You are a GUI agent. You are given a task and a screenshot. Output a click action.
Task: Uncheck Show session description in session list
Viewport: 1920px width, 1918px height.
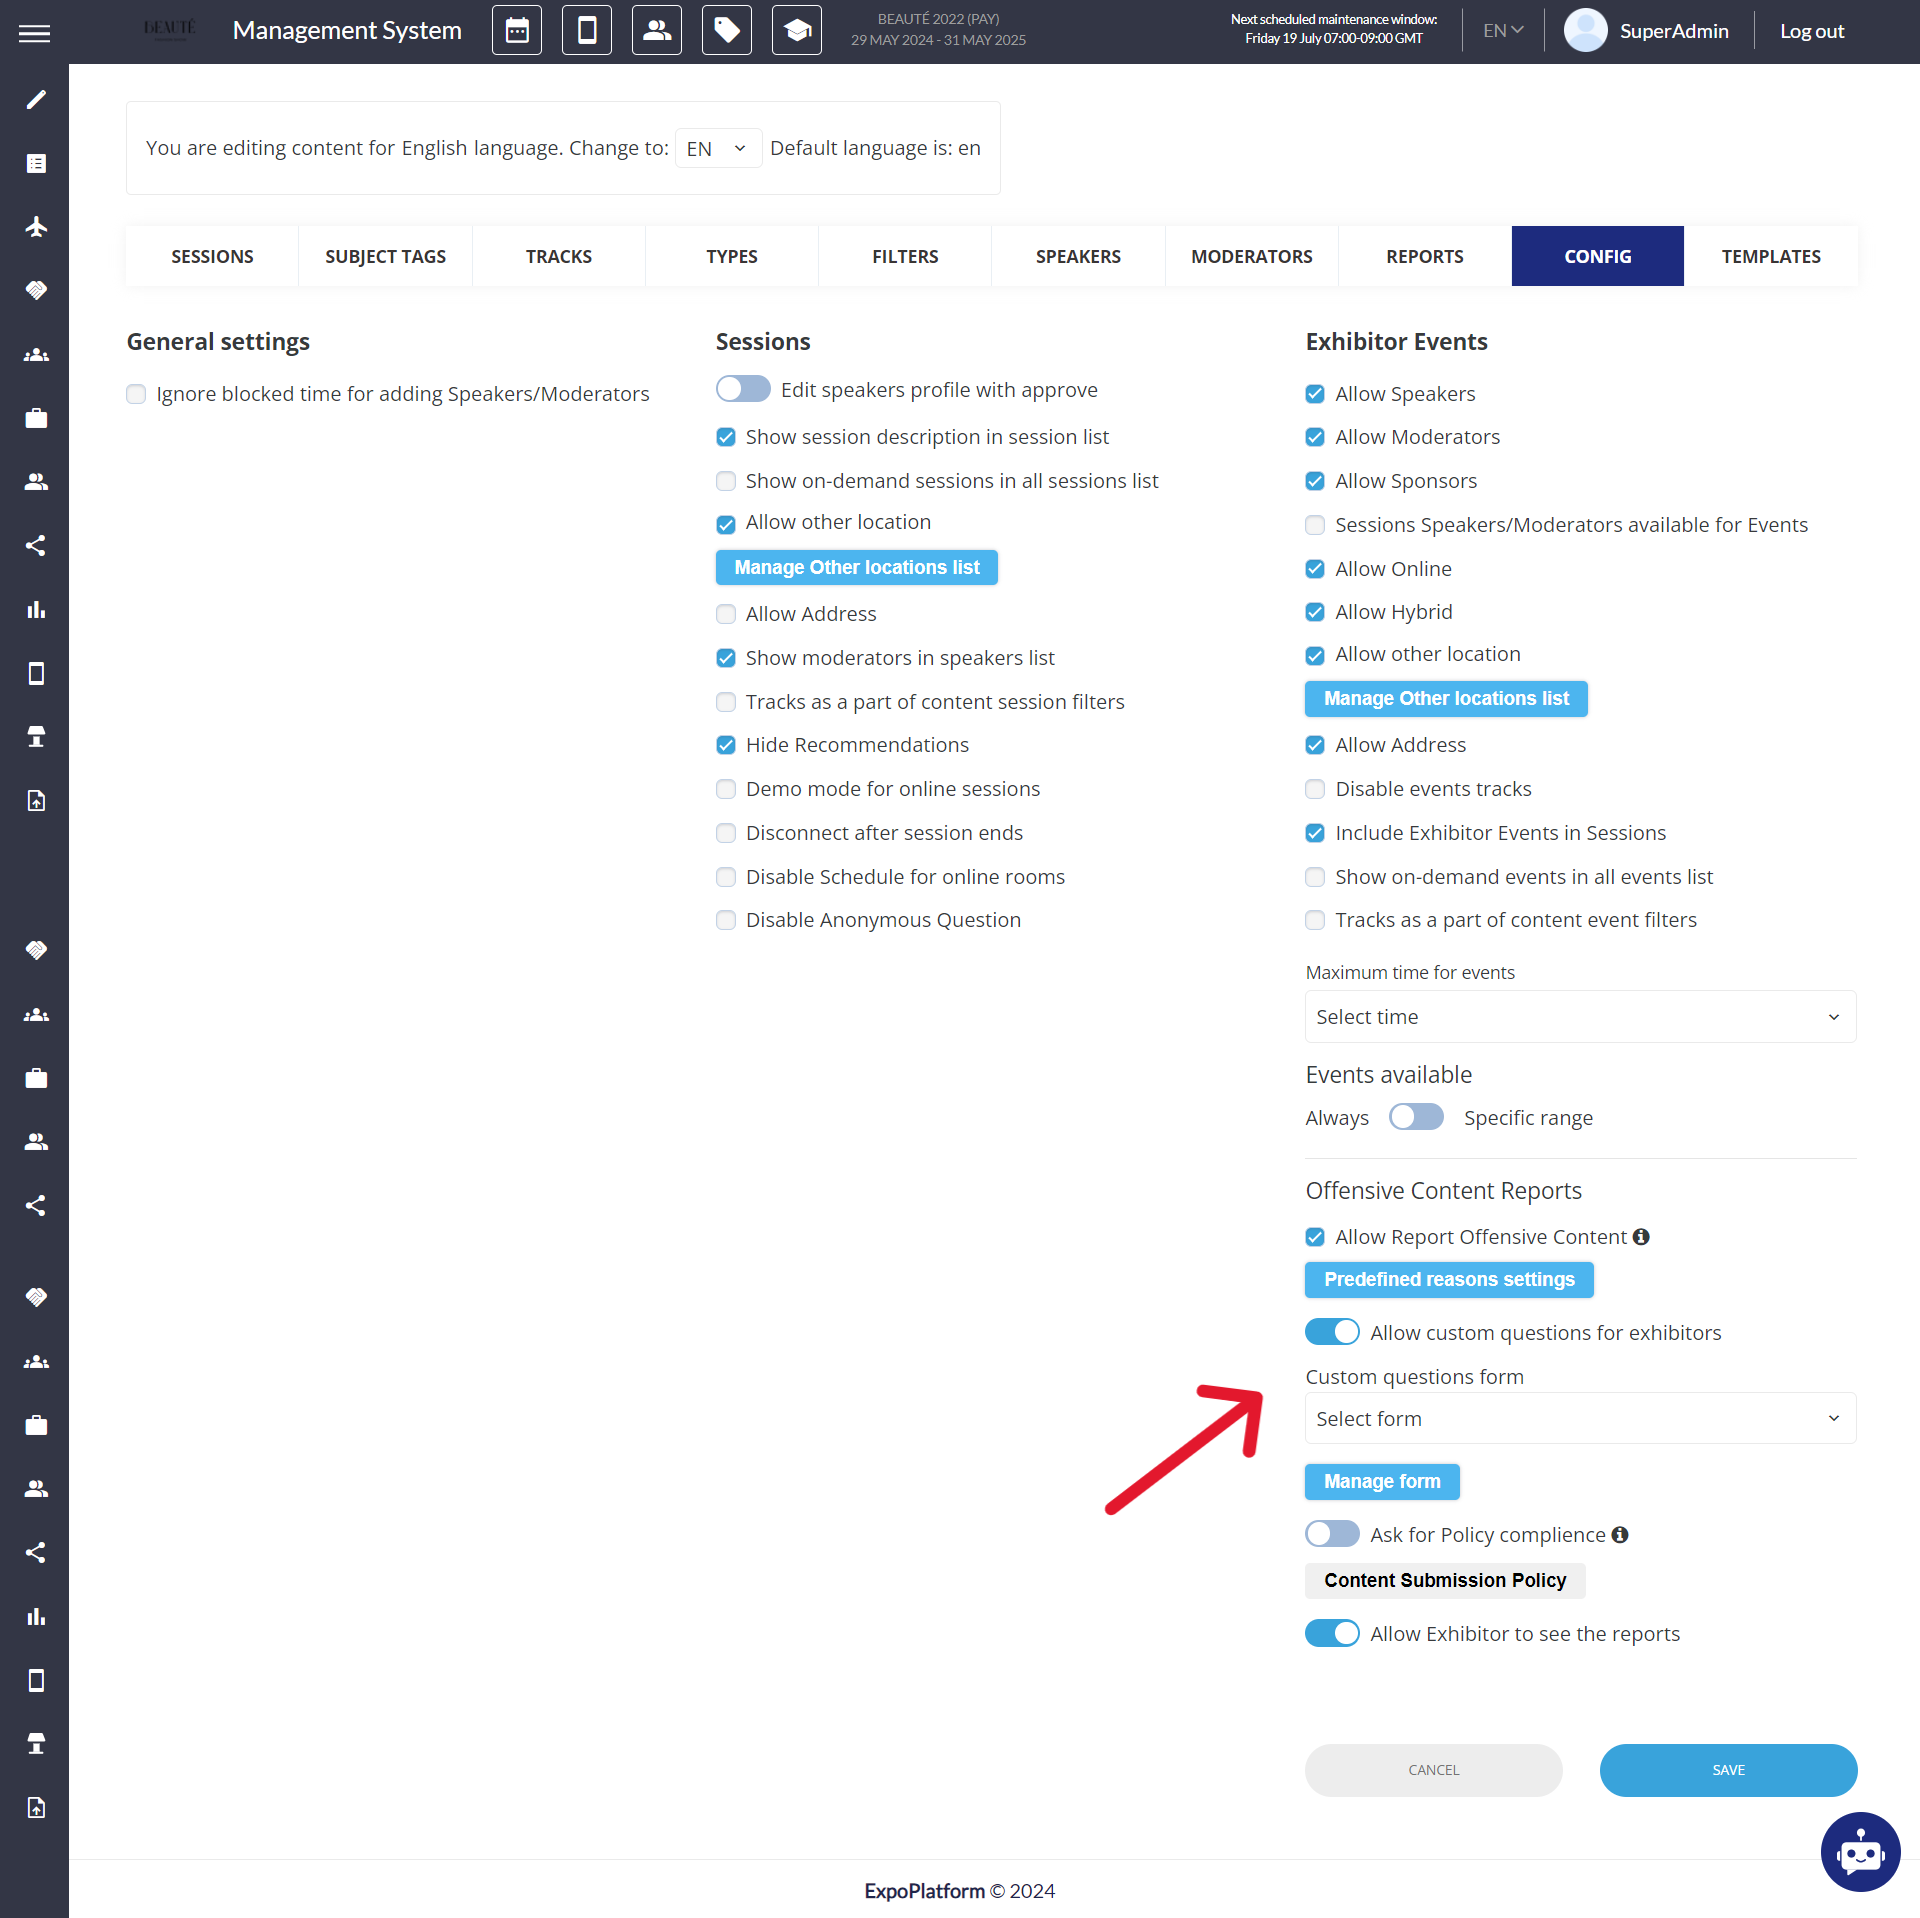(x=726, y=437)
